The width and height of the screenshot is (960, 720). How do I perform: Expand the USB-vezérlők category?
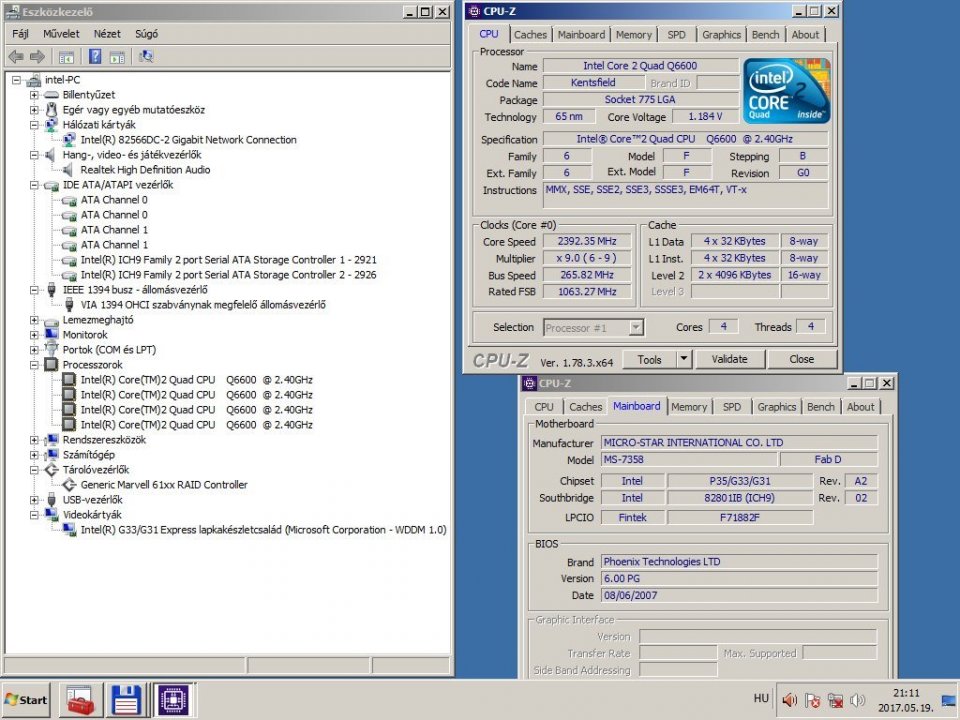pos(34,500)
